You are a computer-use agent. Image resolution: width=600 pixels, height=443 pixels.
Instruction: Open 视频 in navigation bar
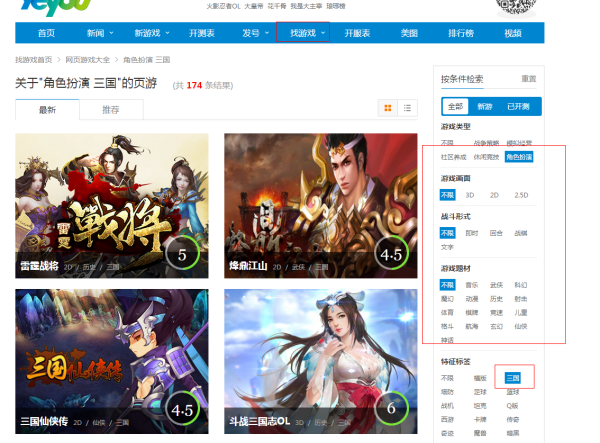(513, 33)
